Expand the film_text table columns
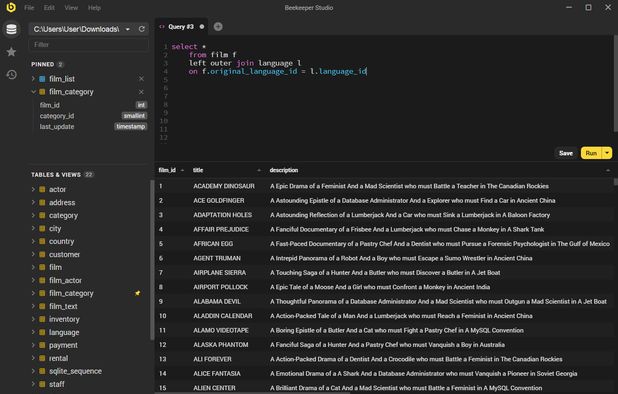Viewport: 618px width, 394px height. click(x=33, y=306)
